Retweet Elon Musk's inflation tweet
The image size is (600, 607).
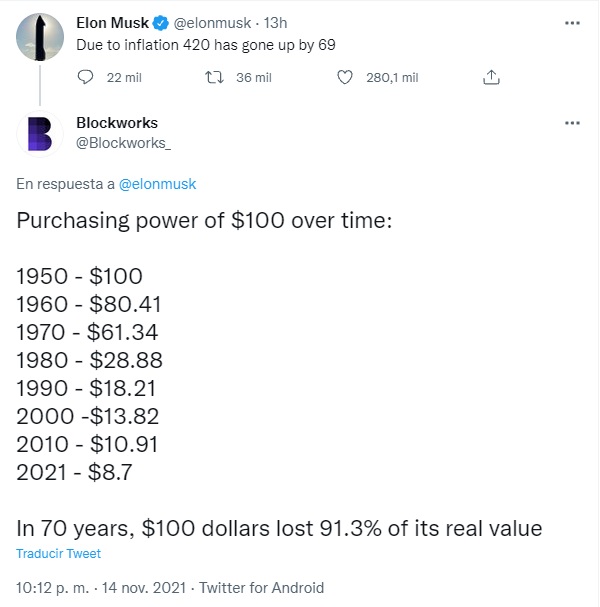[214, 77]
